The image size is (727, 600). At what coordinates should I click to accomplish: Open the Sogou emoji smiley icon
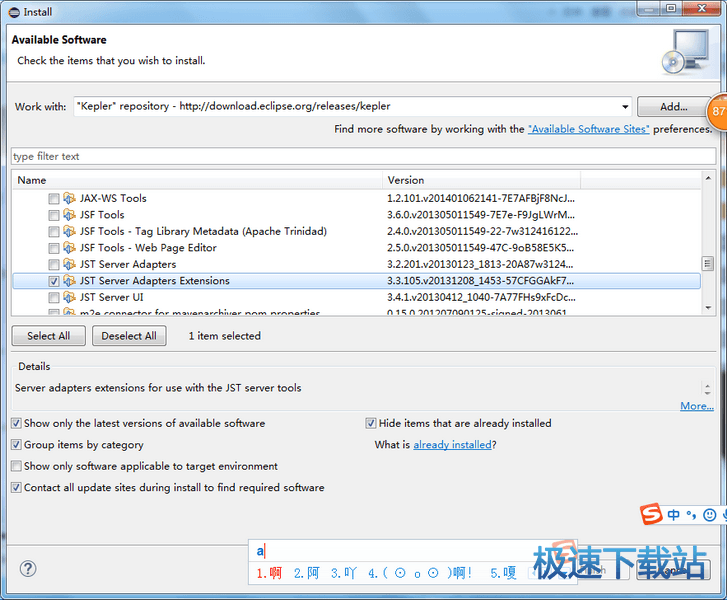(709, 515)
